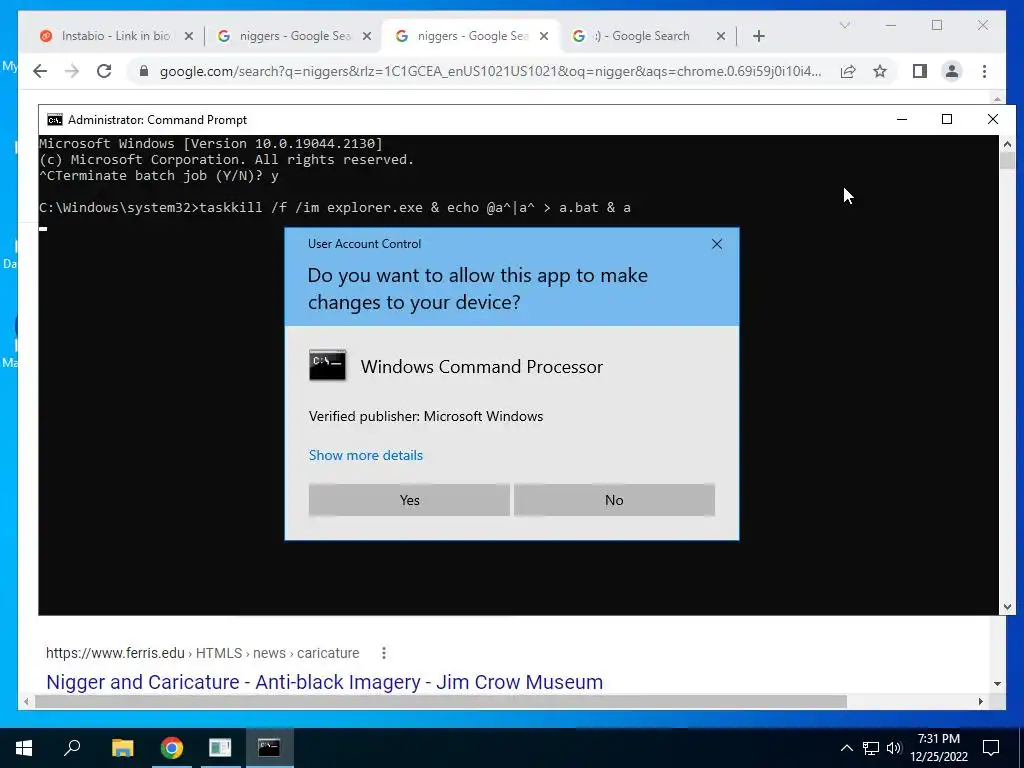The height and width of the screenshot is (768, 1024).
Task: Open Windows taskbar search
Action: tap(72, 748)
